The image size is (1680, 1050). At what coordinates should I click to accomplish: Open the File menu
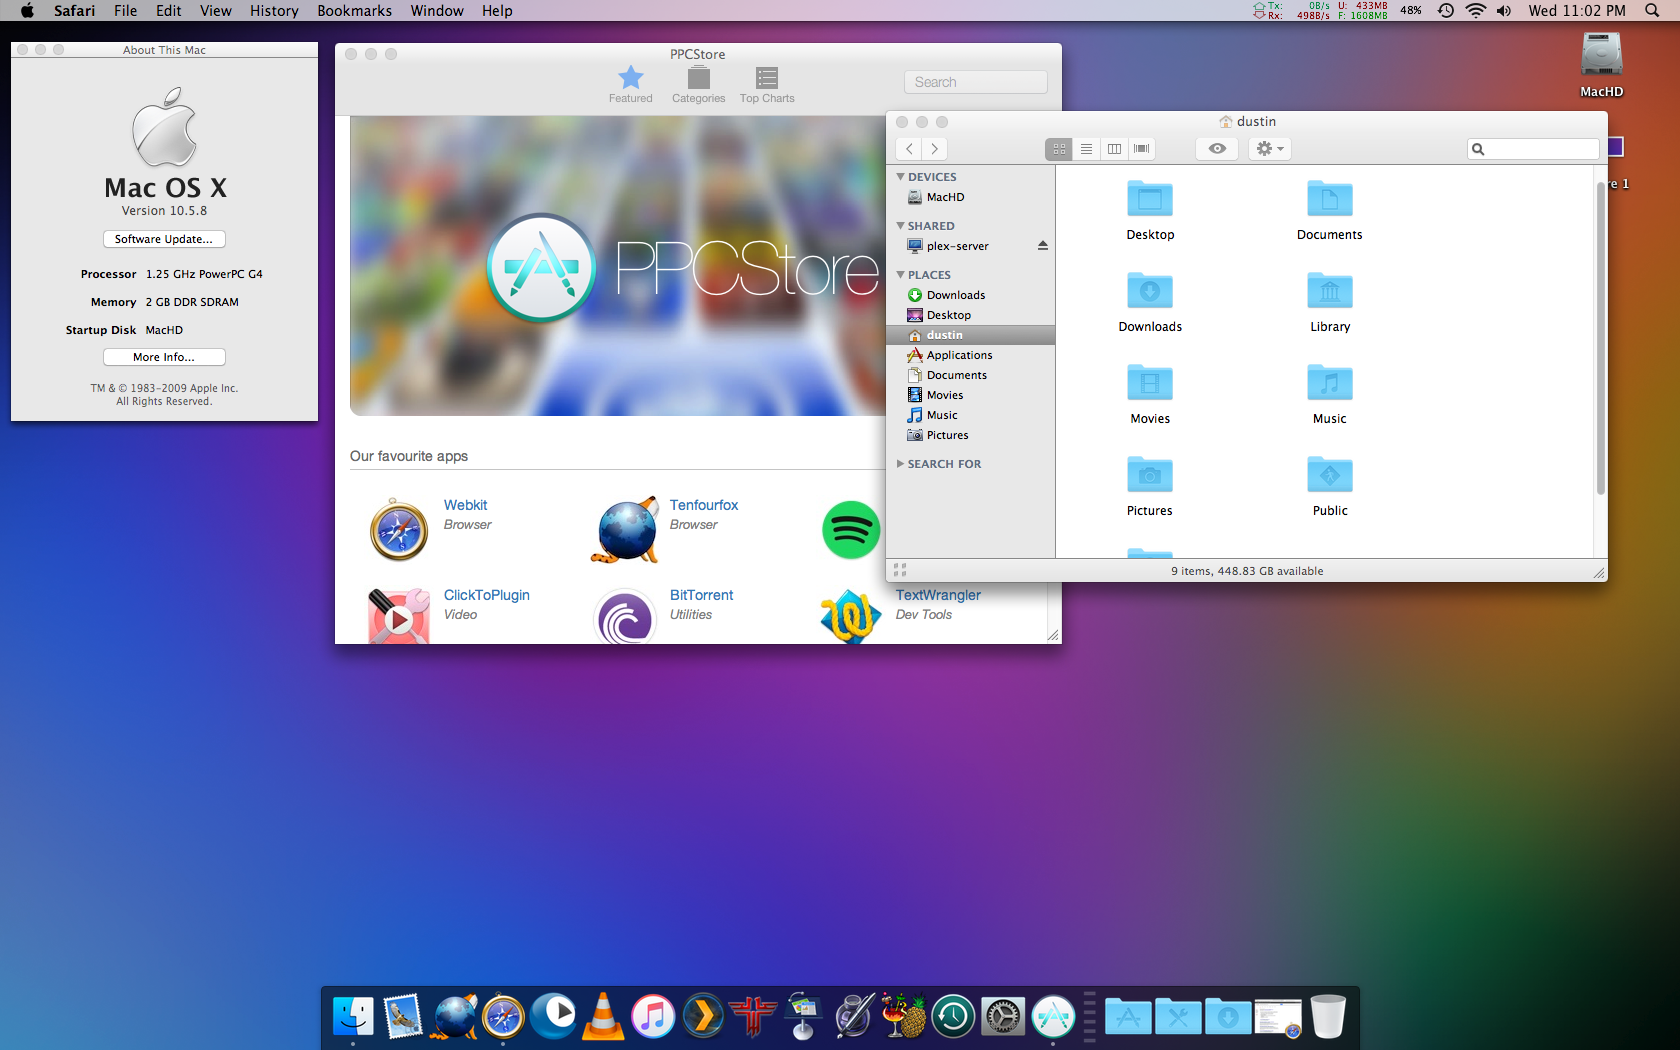point(126,11)
